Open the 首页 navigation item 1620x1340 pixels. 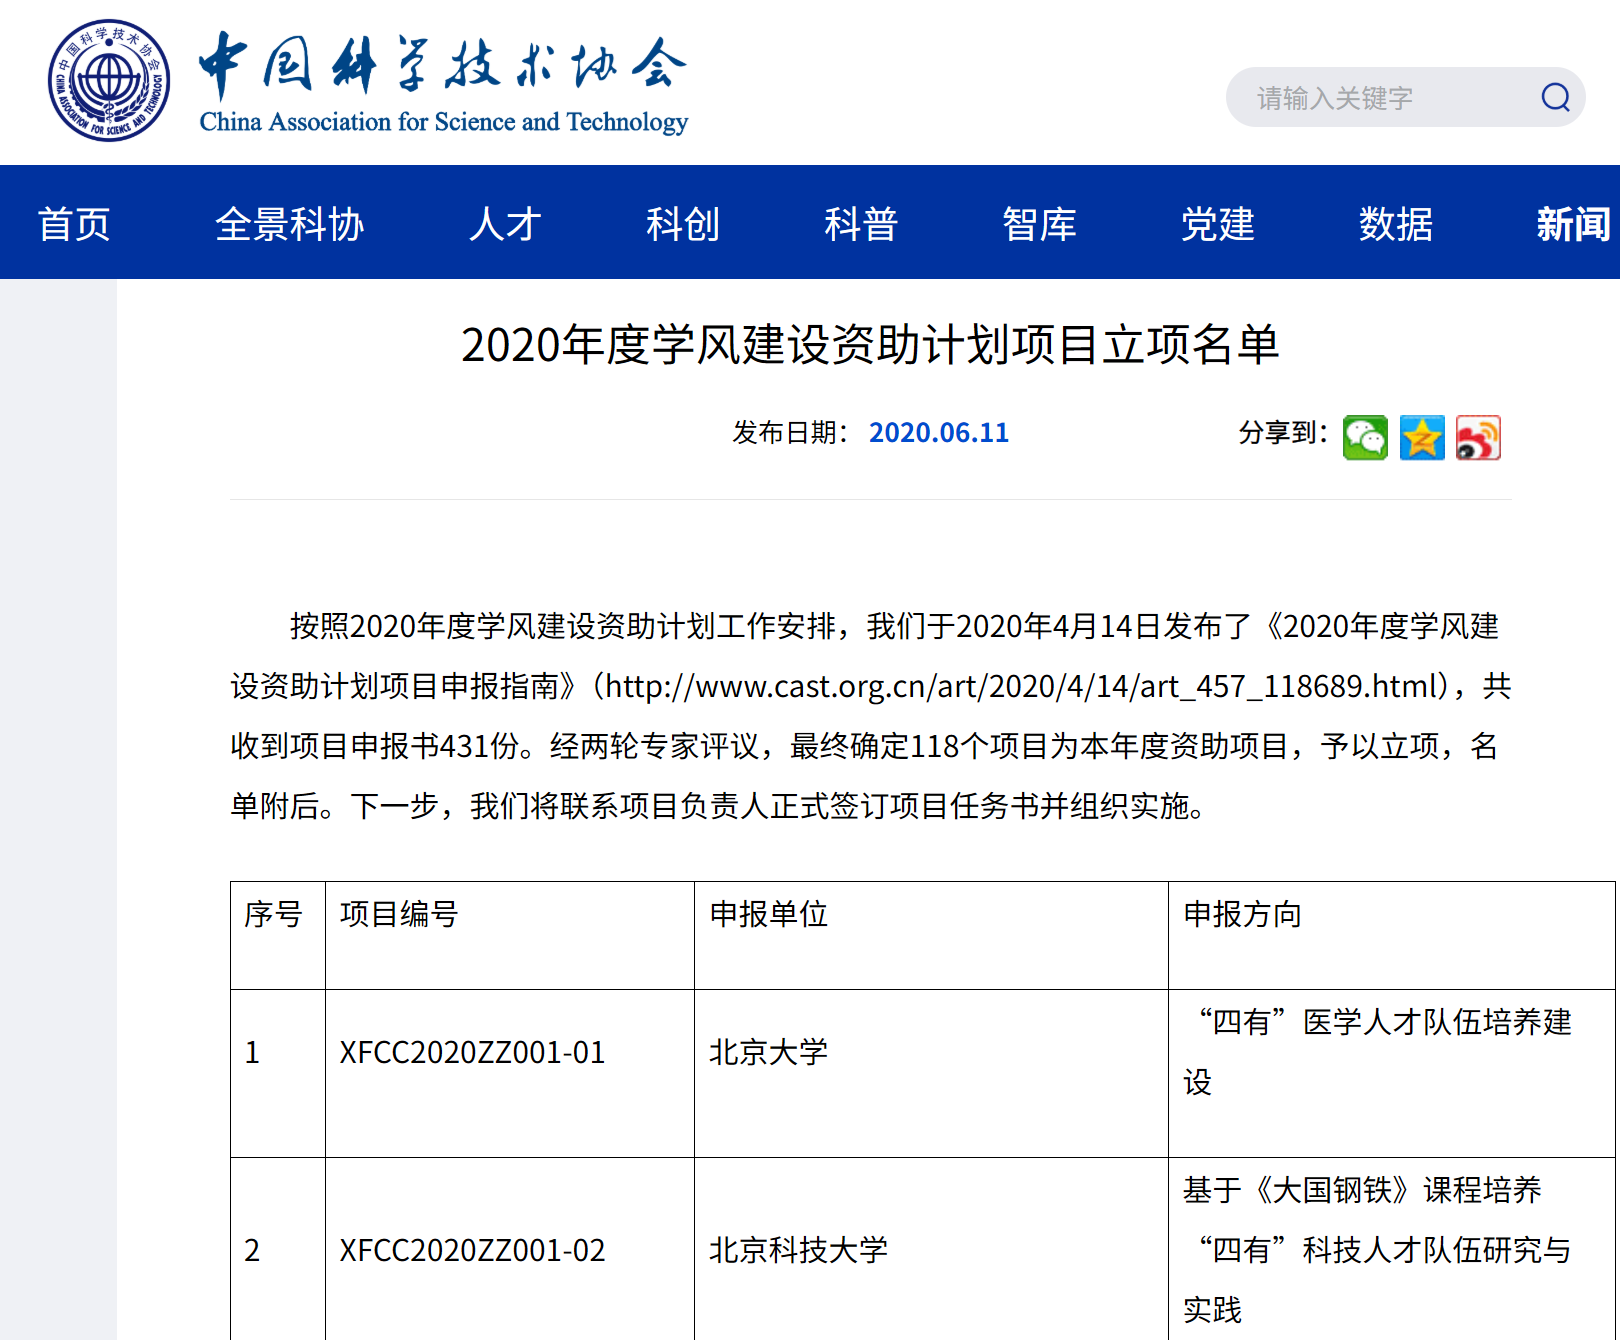click(73, 223)
